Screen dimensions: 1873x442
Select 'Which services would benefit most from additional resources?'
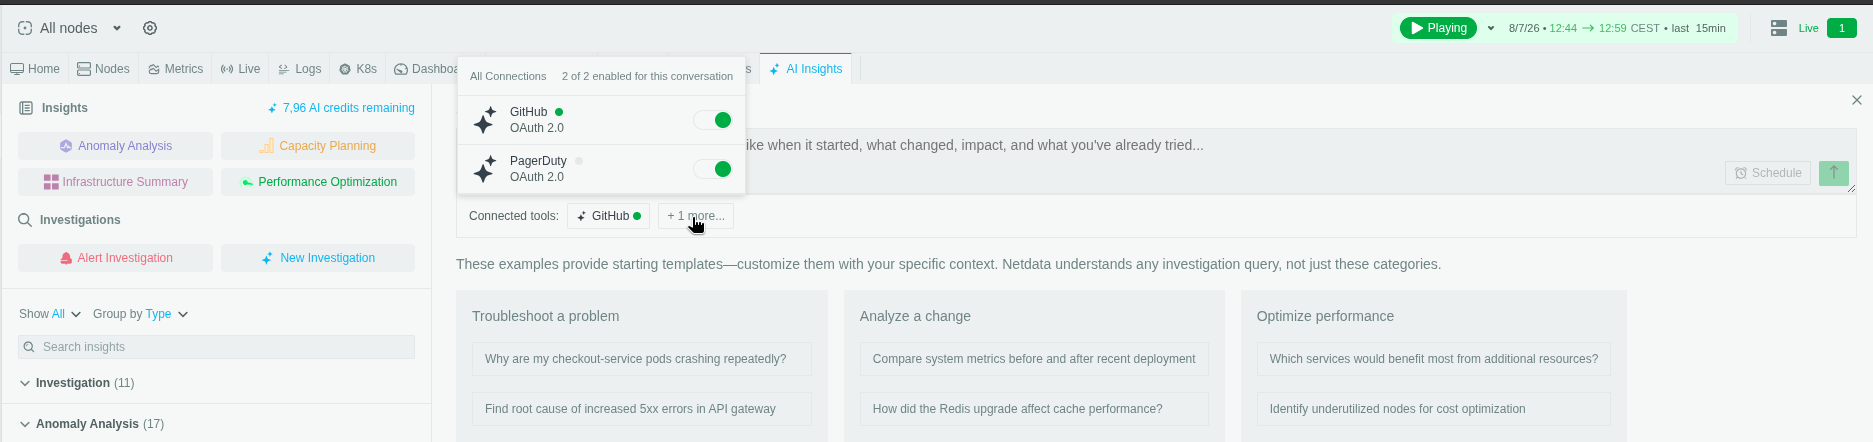click(1434, 359)
